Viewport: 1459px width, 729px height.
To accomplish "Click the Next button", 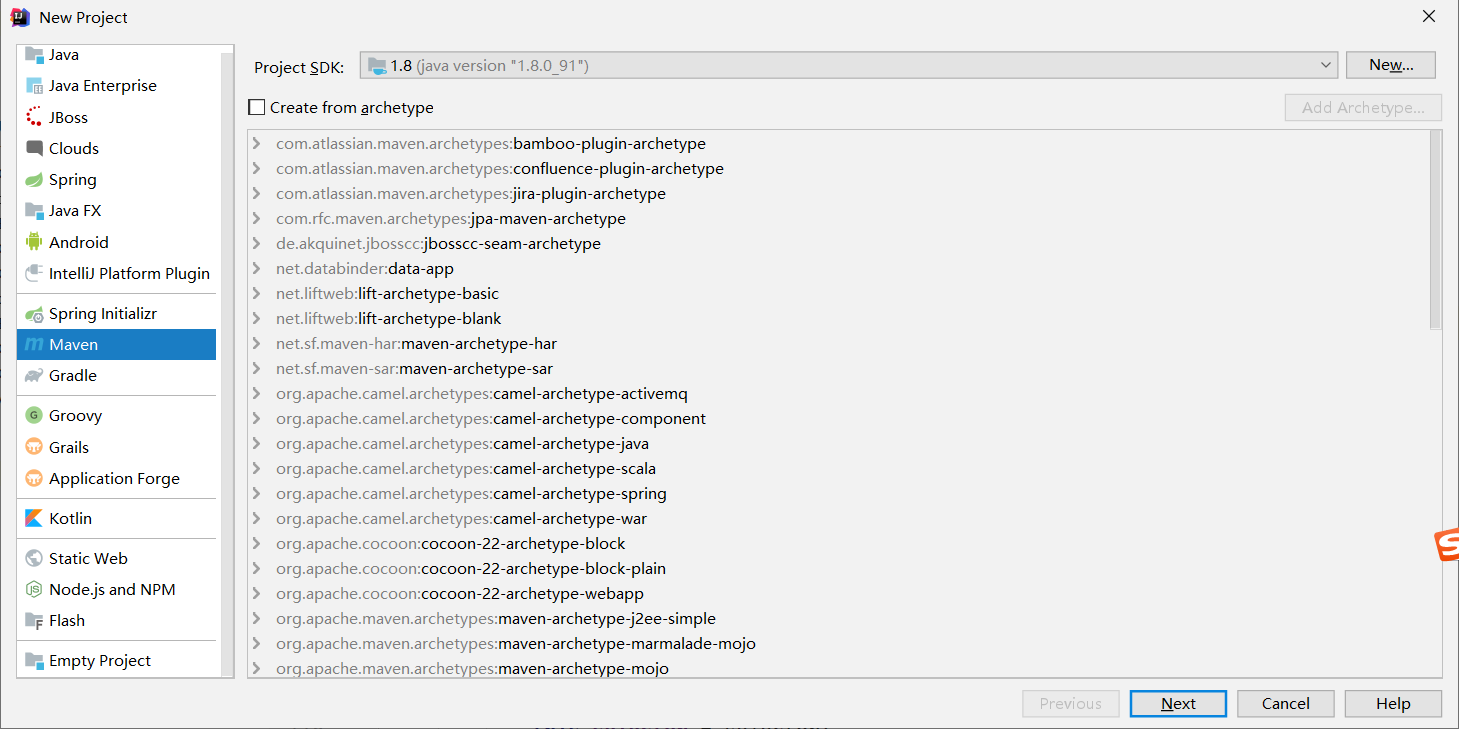I will click(x=1178, y=704).
